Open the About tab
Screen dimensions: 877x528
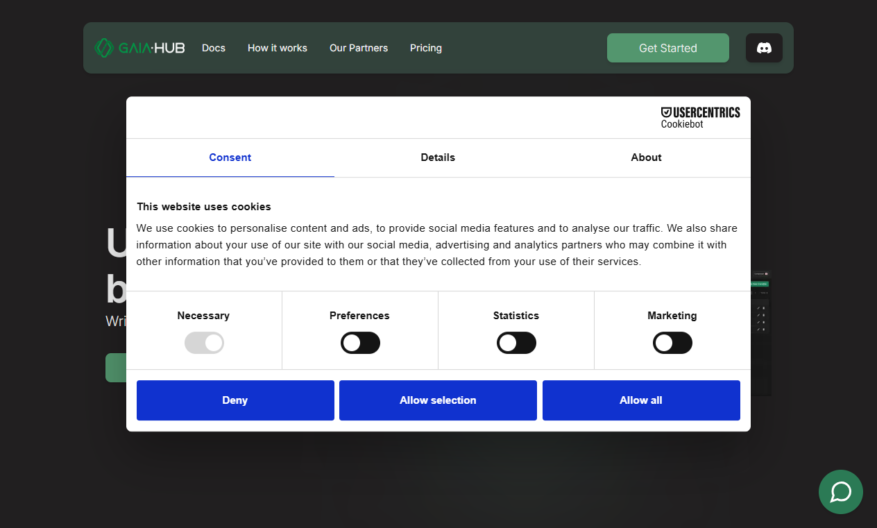[x=646, y=158]
